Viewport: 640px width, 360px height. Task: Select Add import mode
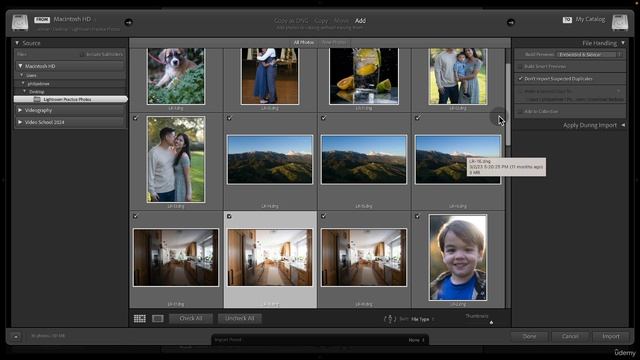pos(360,20)
